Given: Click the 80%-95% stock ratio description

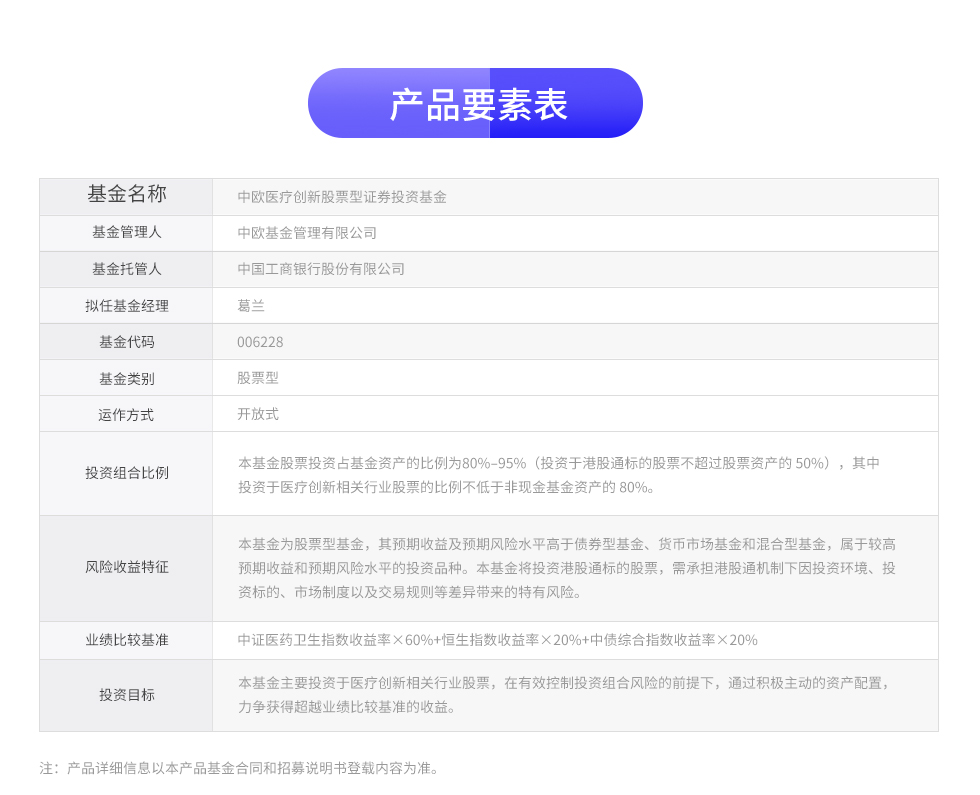Looking at the screenshot, I should 559,475.
